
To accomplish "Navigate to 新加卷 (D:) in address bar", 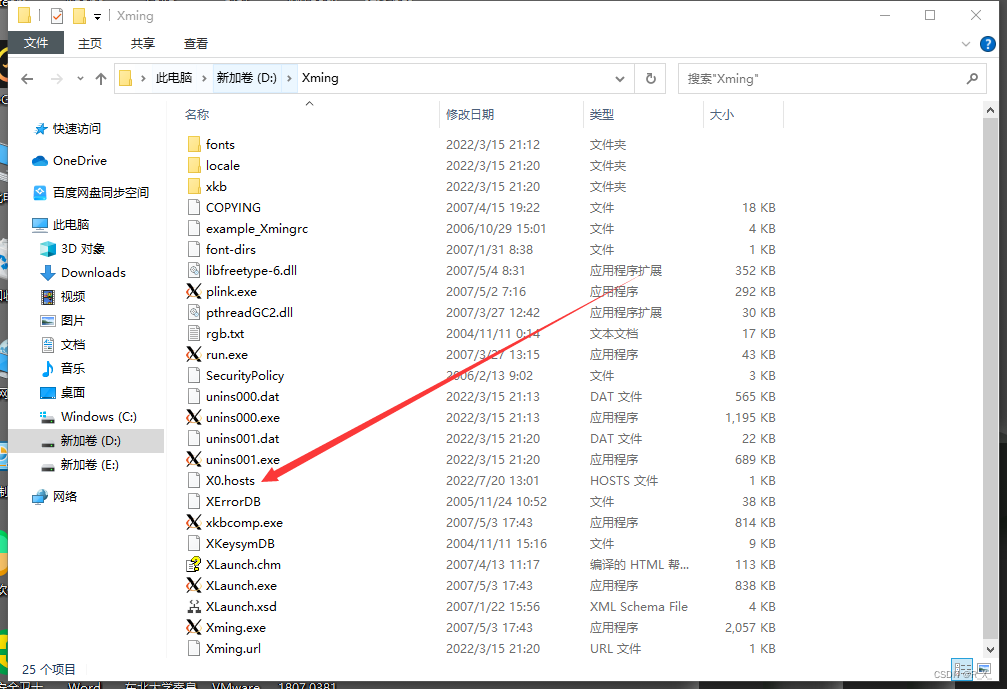I will pos(247,78).
